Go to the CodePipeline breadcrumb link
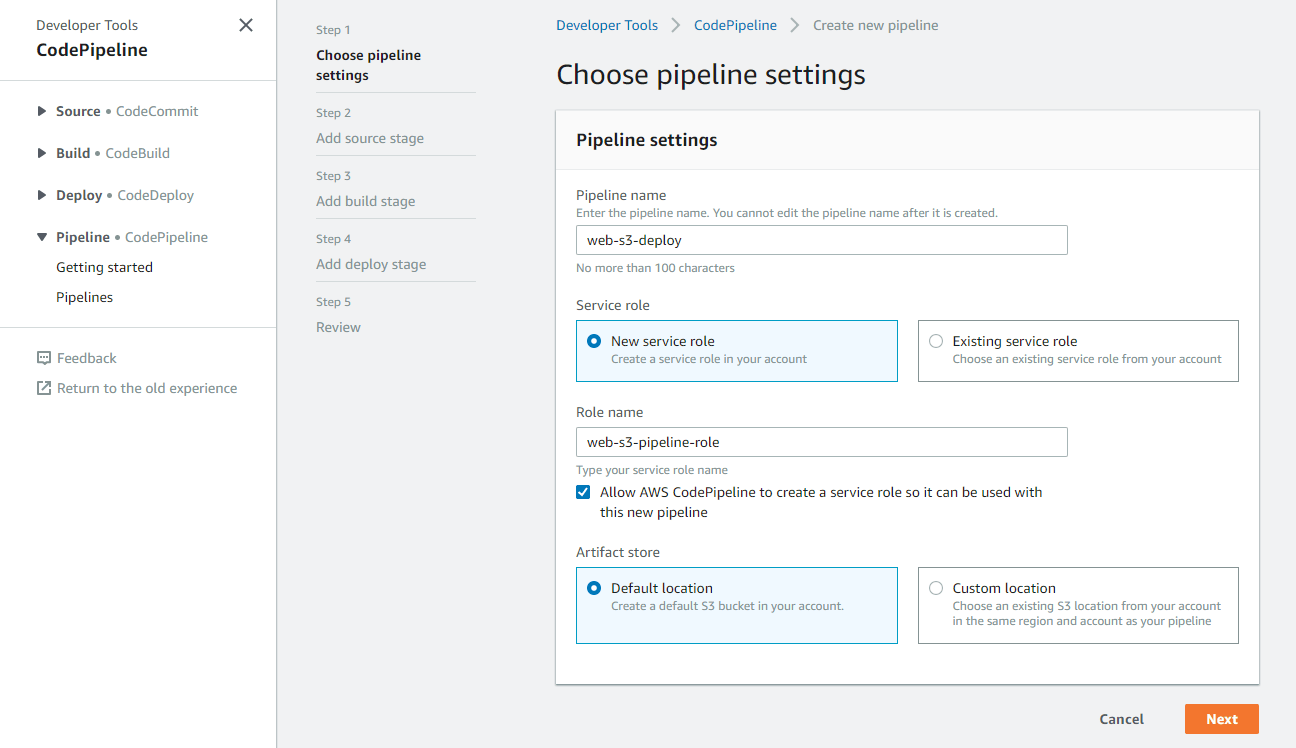Viewport: 1296px width, 748px height. (735, 25)
